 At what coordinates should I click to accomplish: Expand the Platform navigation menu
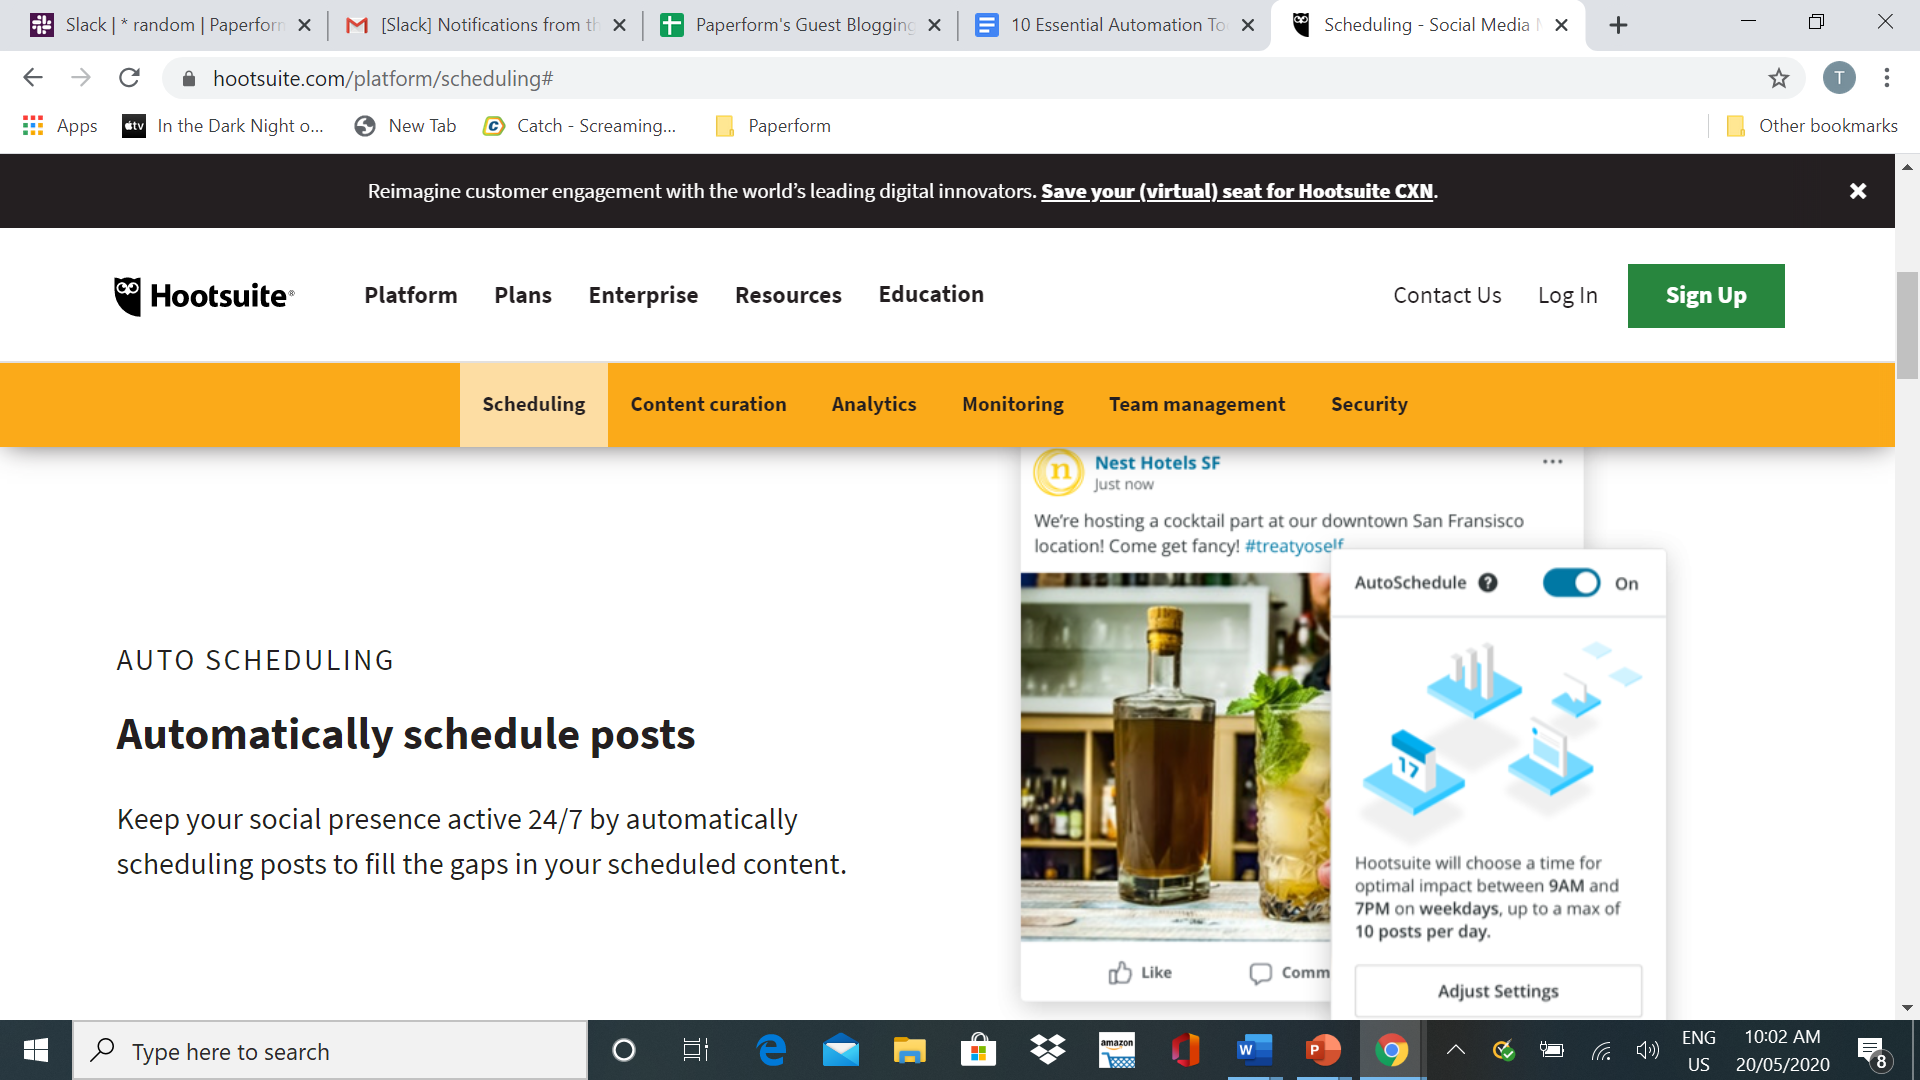pyautogui.click(x=410, y=295)
